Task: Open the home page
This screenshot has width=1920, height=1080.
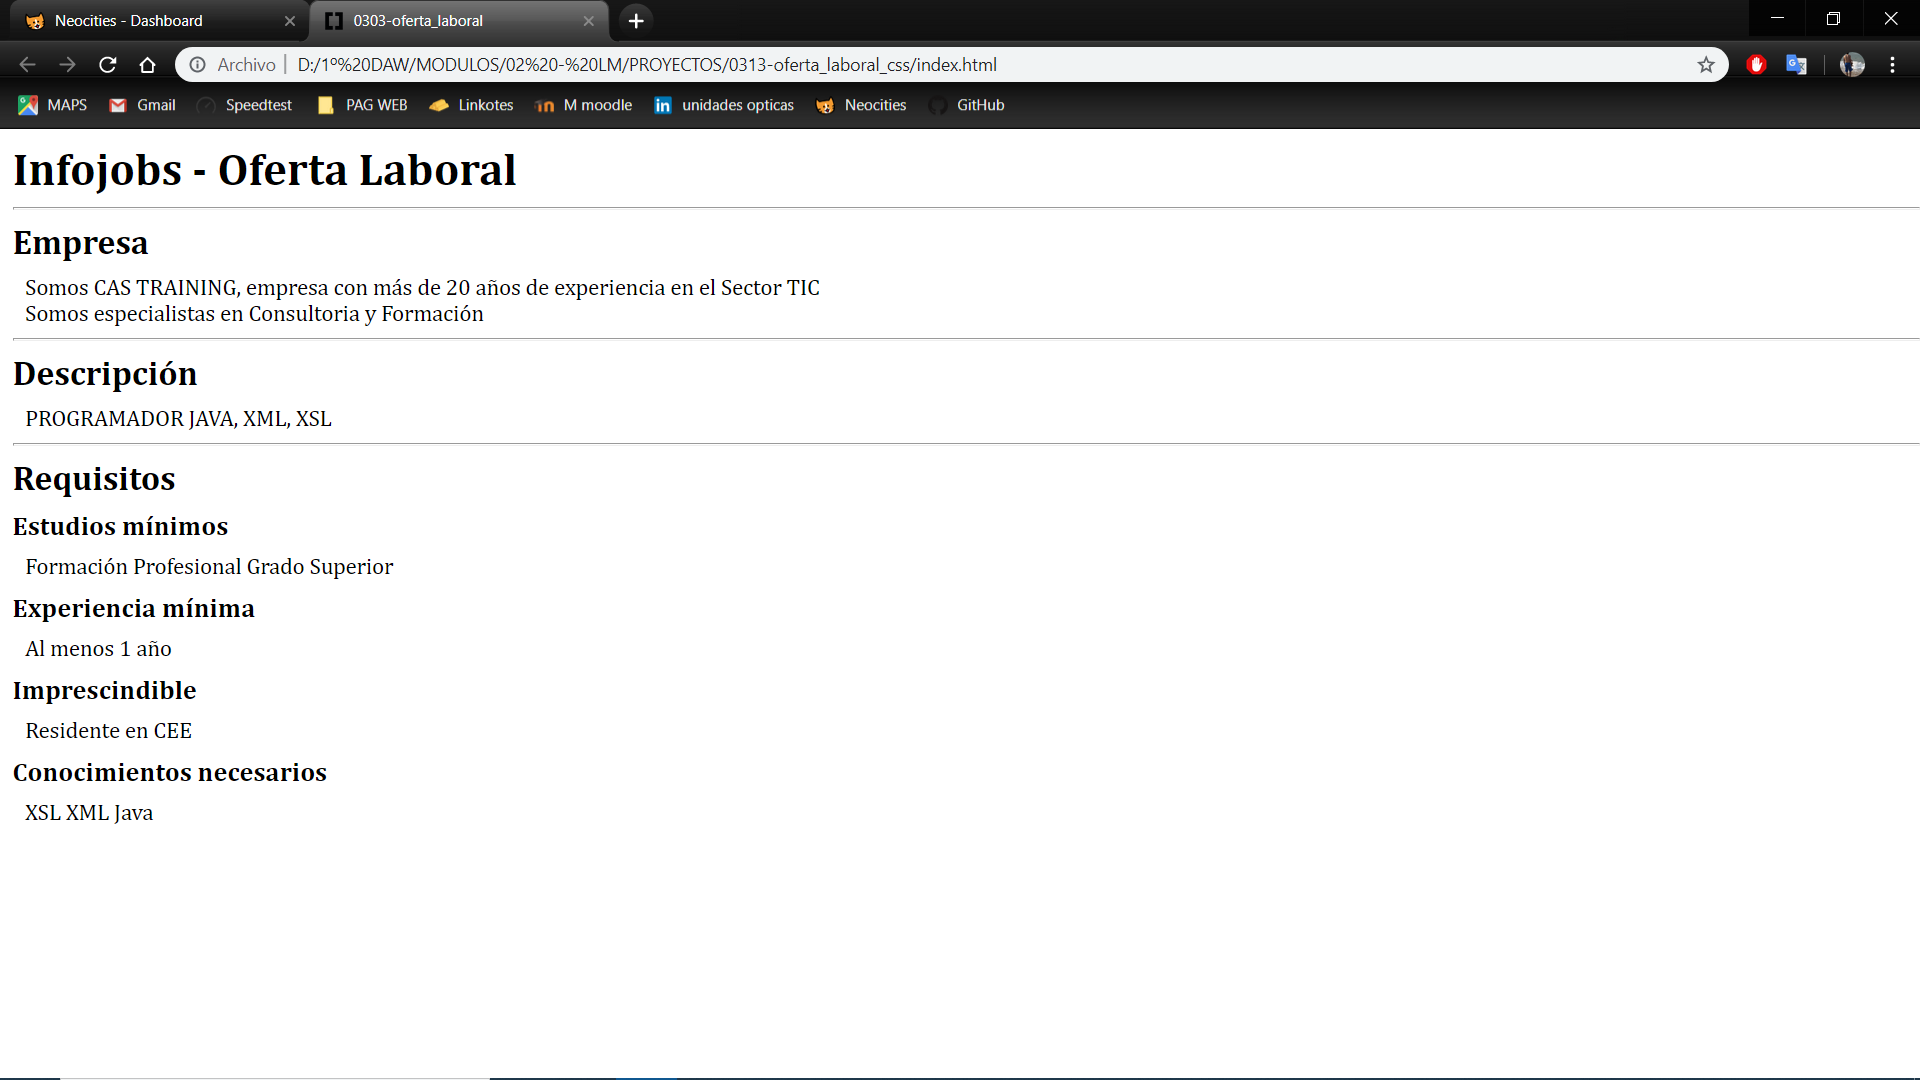Action: (148, 65)
